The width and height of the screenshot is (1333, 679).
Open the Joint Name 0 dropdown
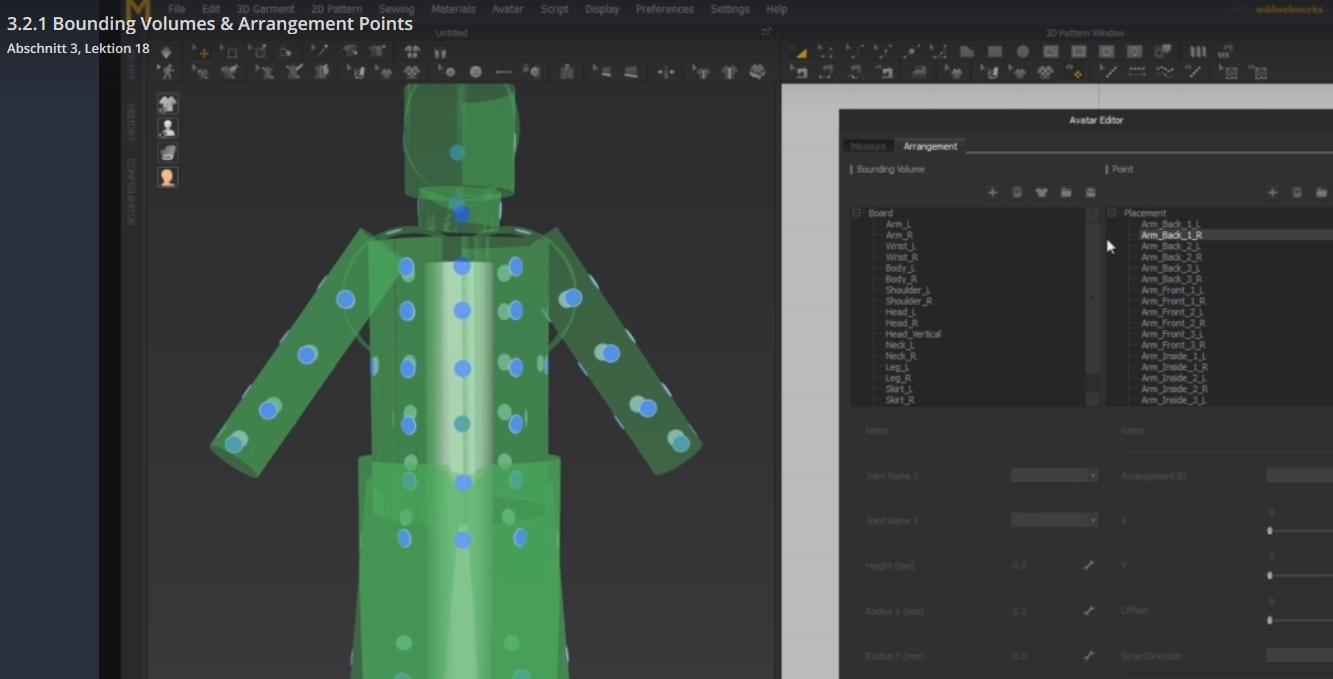click(x=1054, y=476)
